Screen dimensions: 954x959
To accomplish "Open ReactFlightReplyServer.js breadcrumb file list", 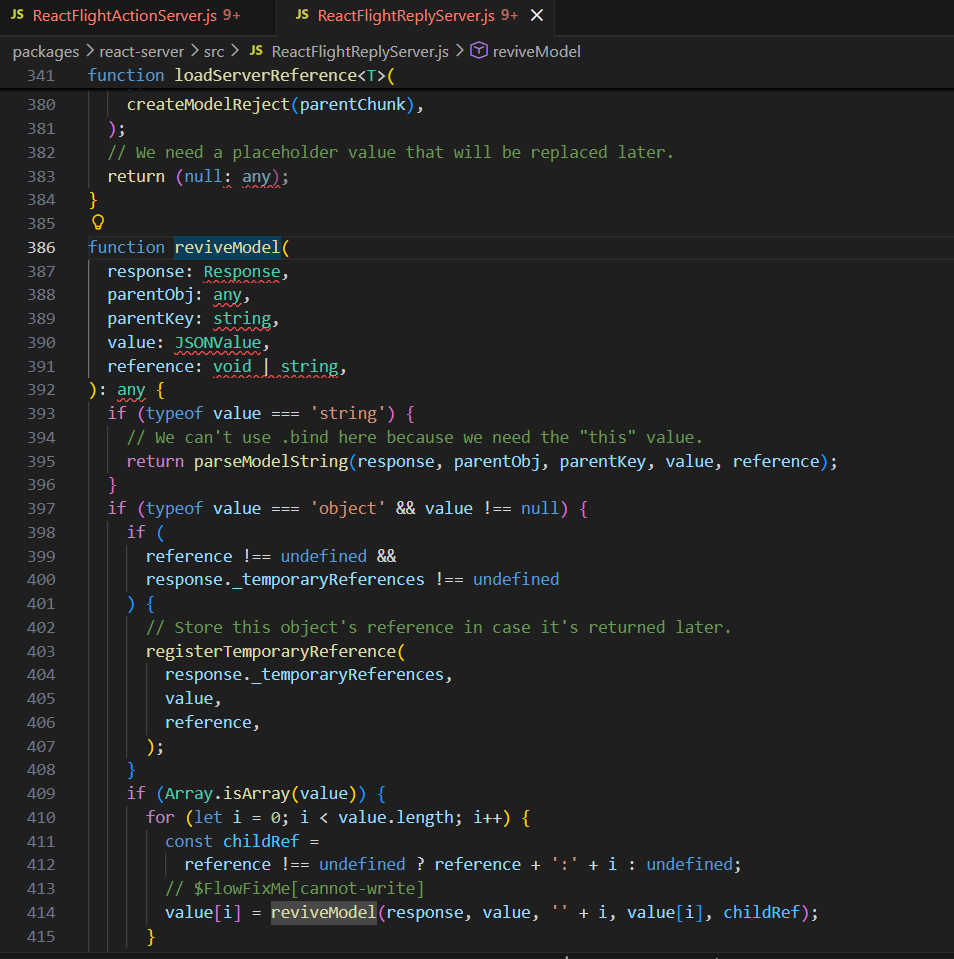I will tap(362, 51).
